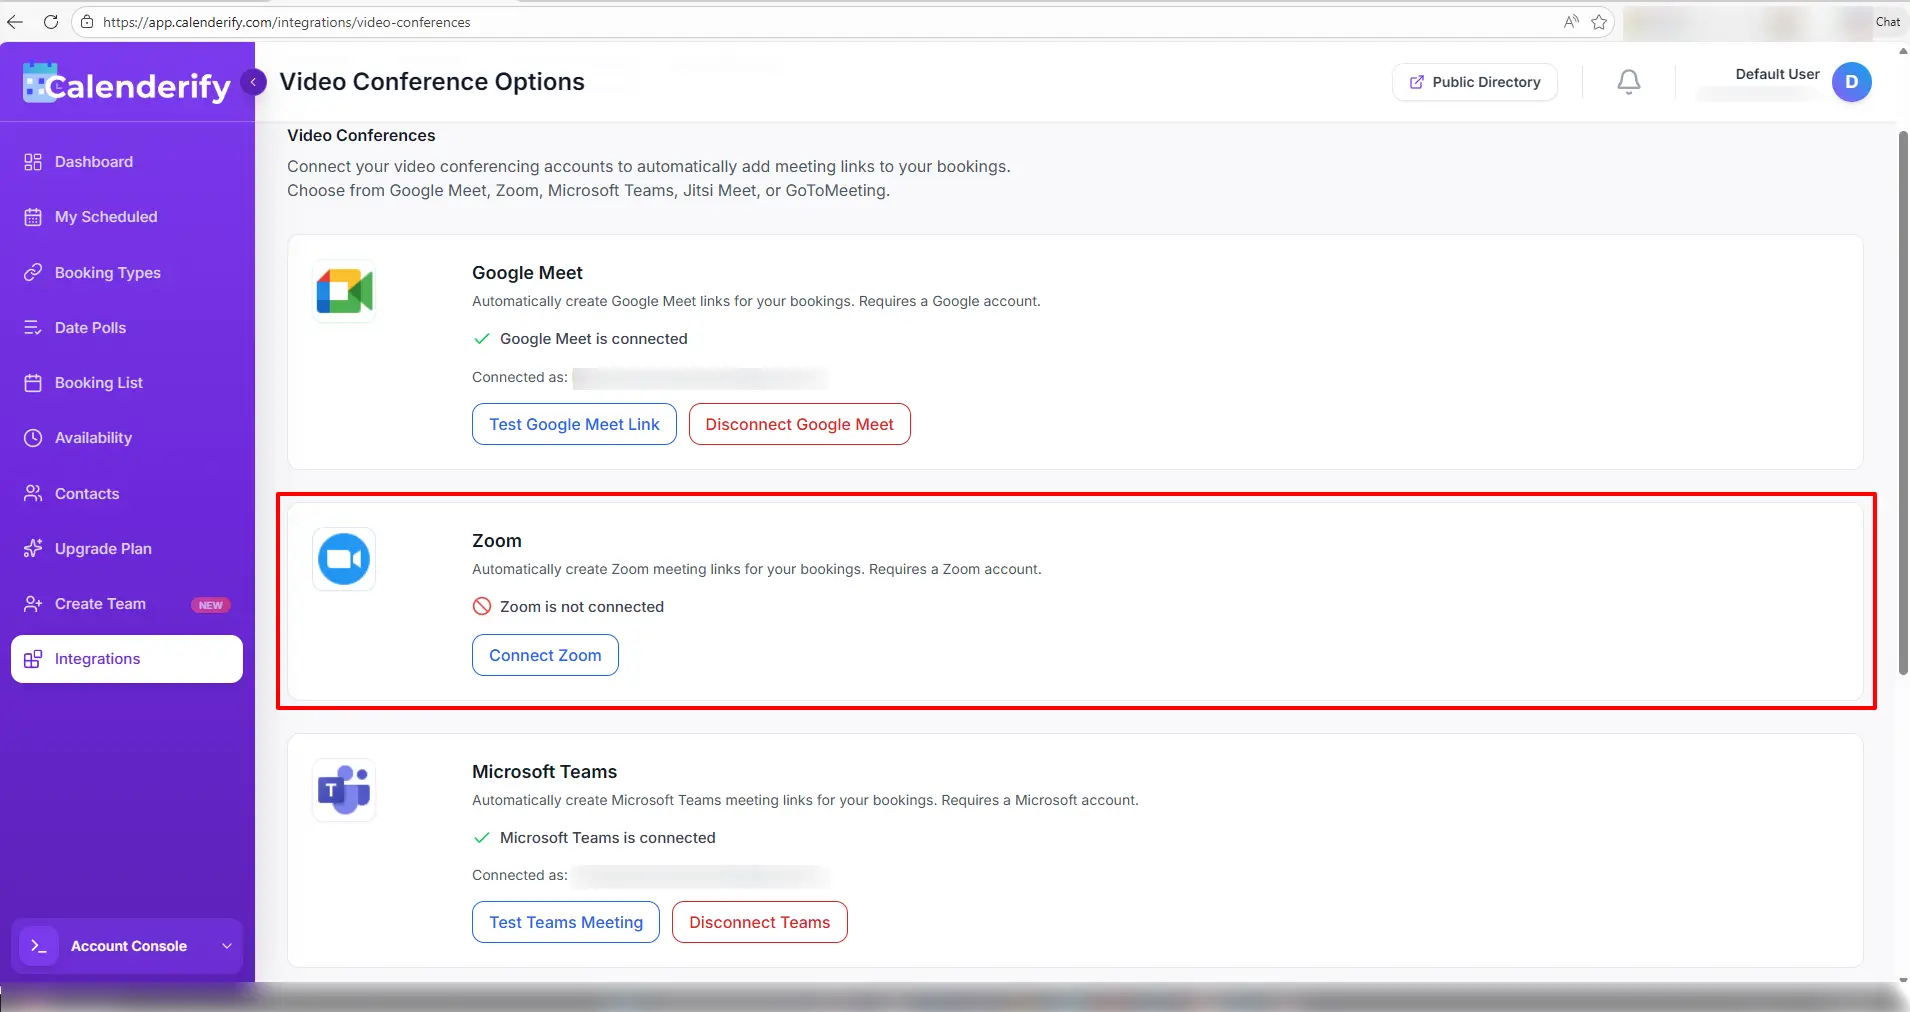Screen dimensions: 1910x1012
Task: Click the browser refresh icon
Action: (51, 21)
